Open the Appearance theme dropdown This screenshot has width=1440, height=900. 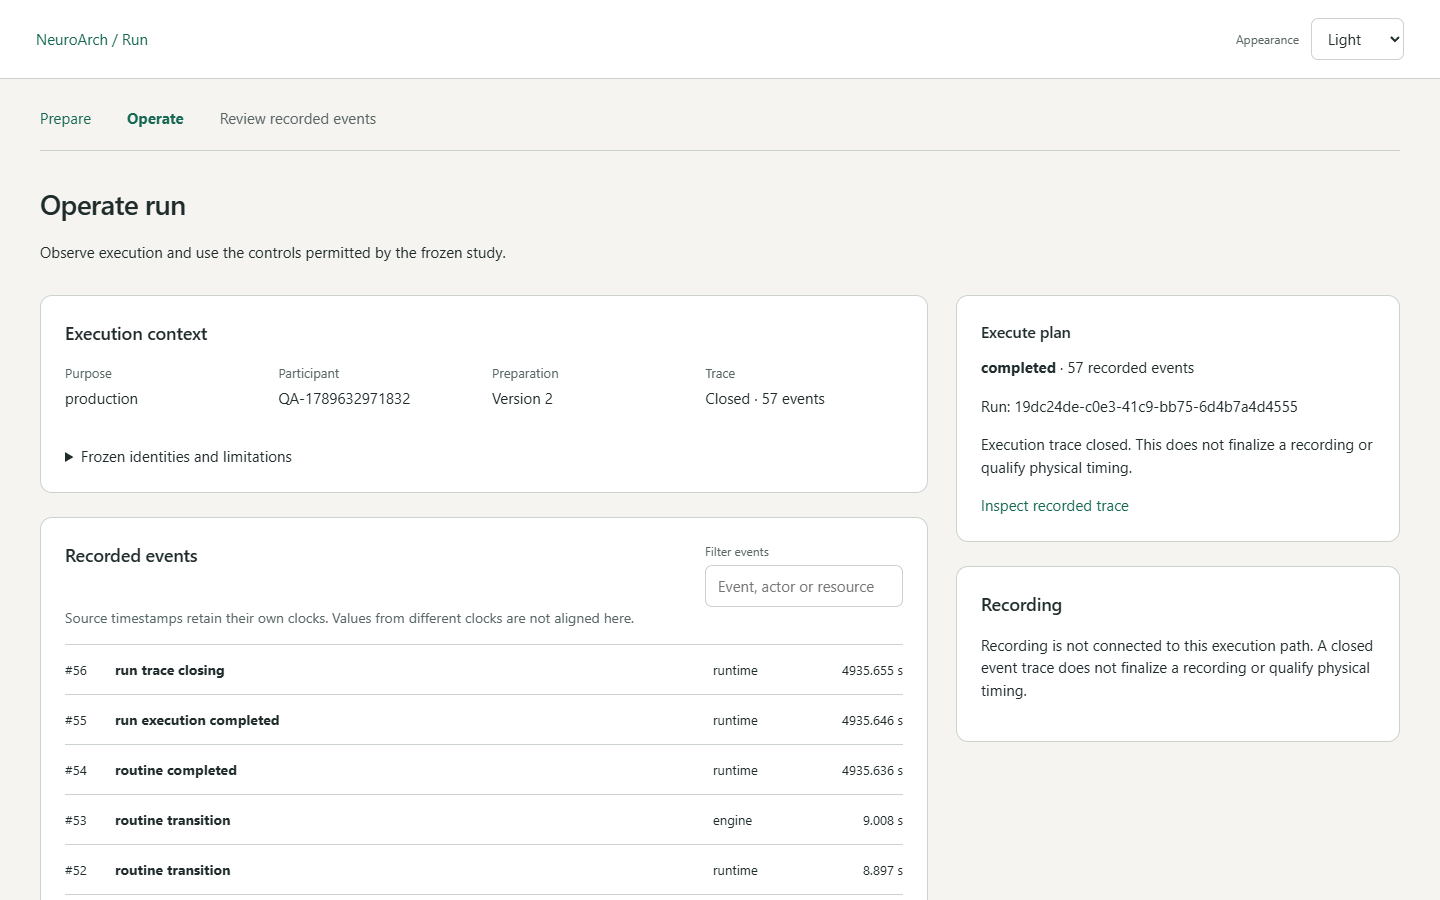[1357, 39]
